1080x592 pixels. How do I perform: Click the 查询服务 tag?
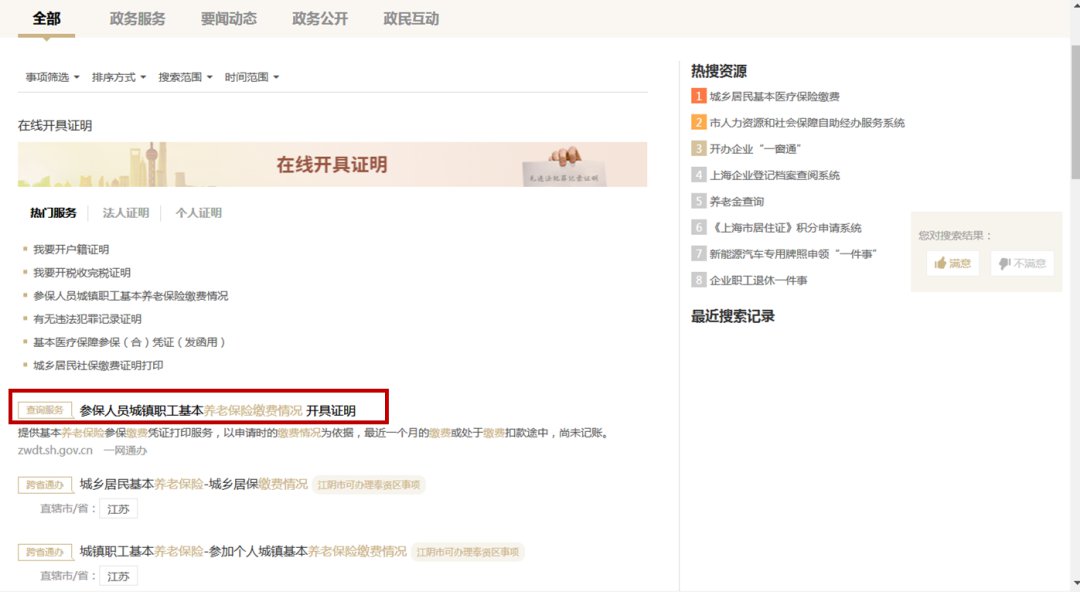pyautogui.click(x=45, y=410)
